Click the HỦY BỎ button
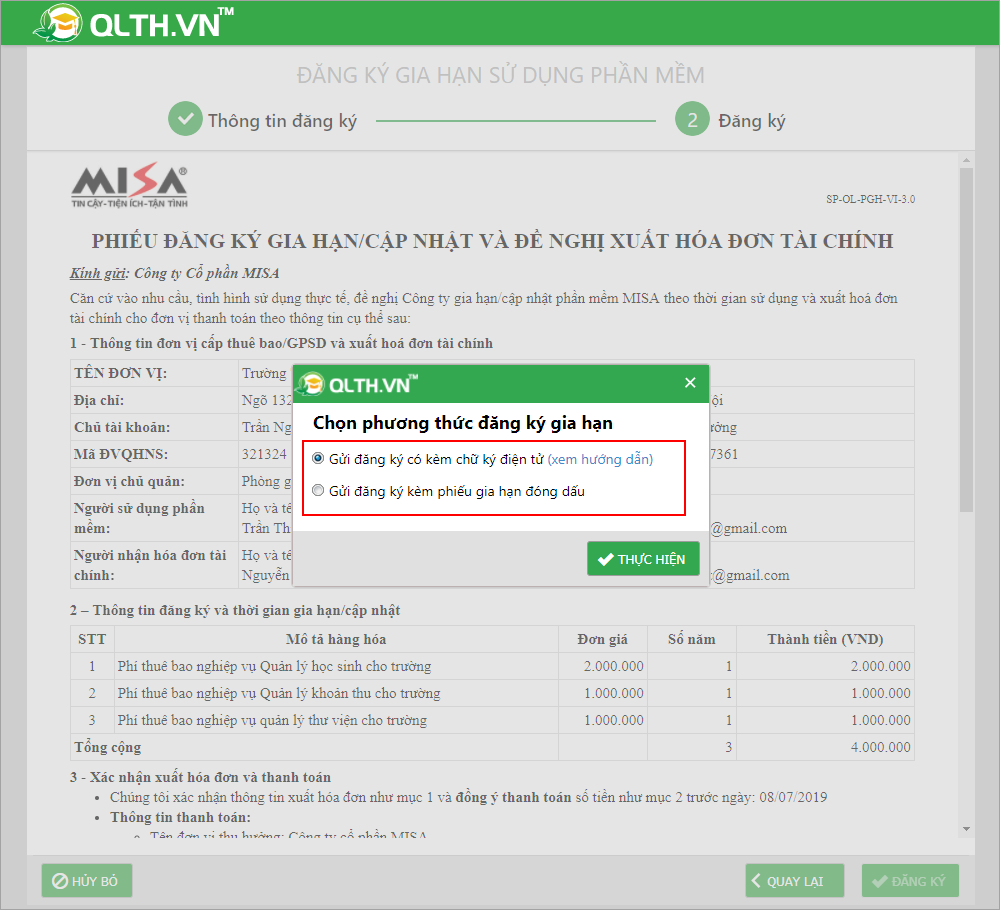The image size is (1000, 910). (87, 881)
